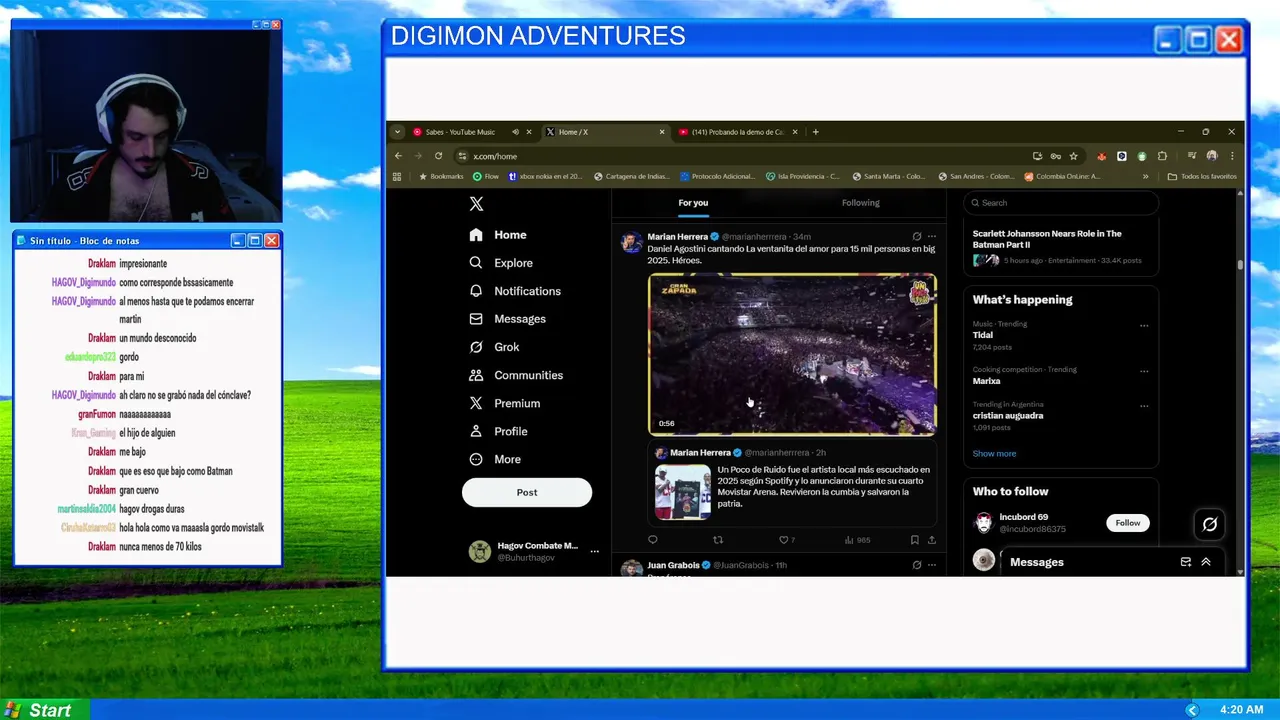Select the Home / X browser tab
Image resolution: width=1280 pixels, height=720 pixels.
pyautogui.click(x=605, y=132)
